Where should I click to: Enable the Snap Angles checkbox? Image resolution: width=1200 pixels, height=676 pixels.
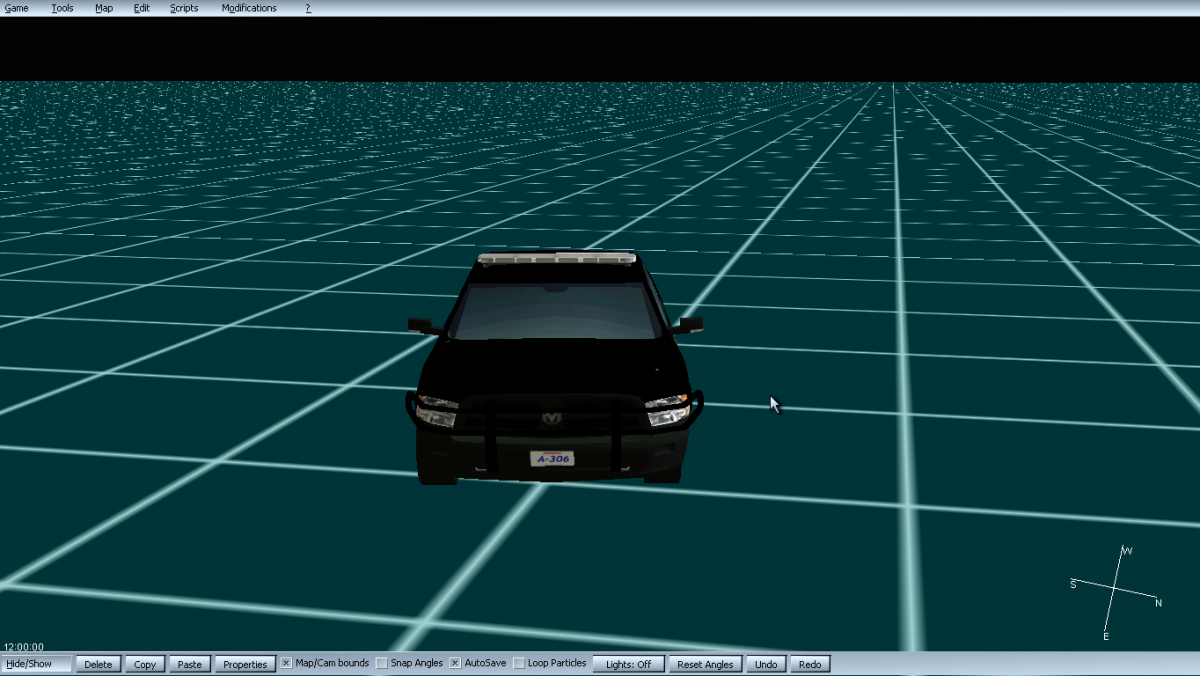click(382, 663)
